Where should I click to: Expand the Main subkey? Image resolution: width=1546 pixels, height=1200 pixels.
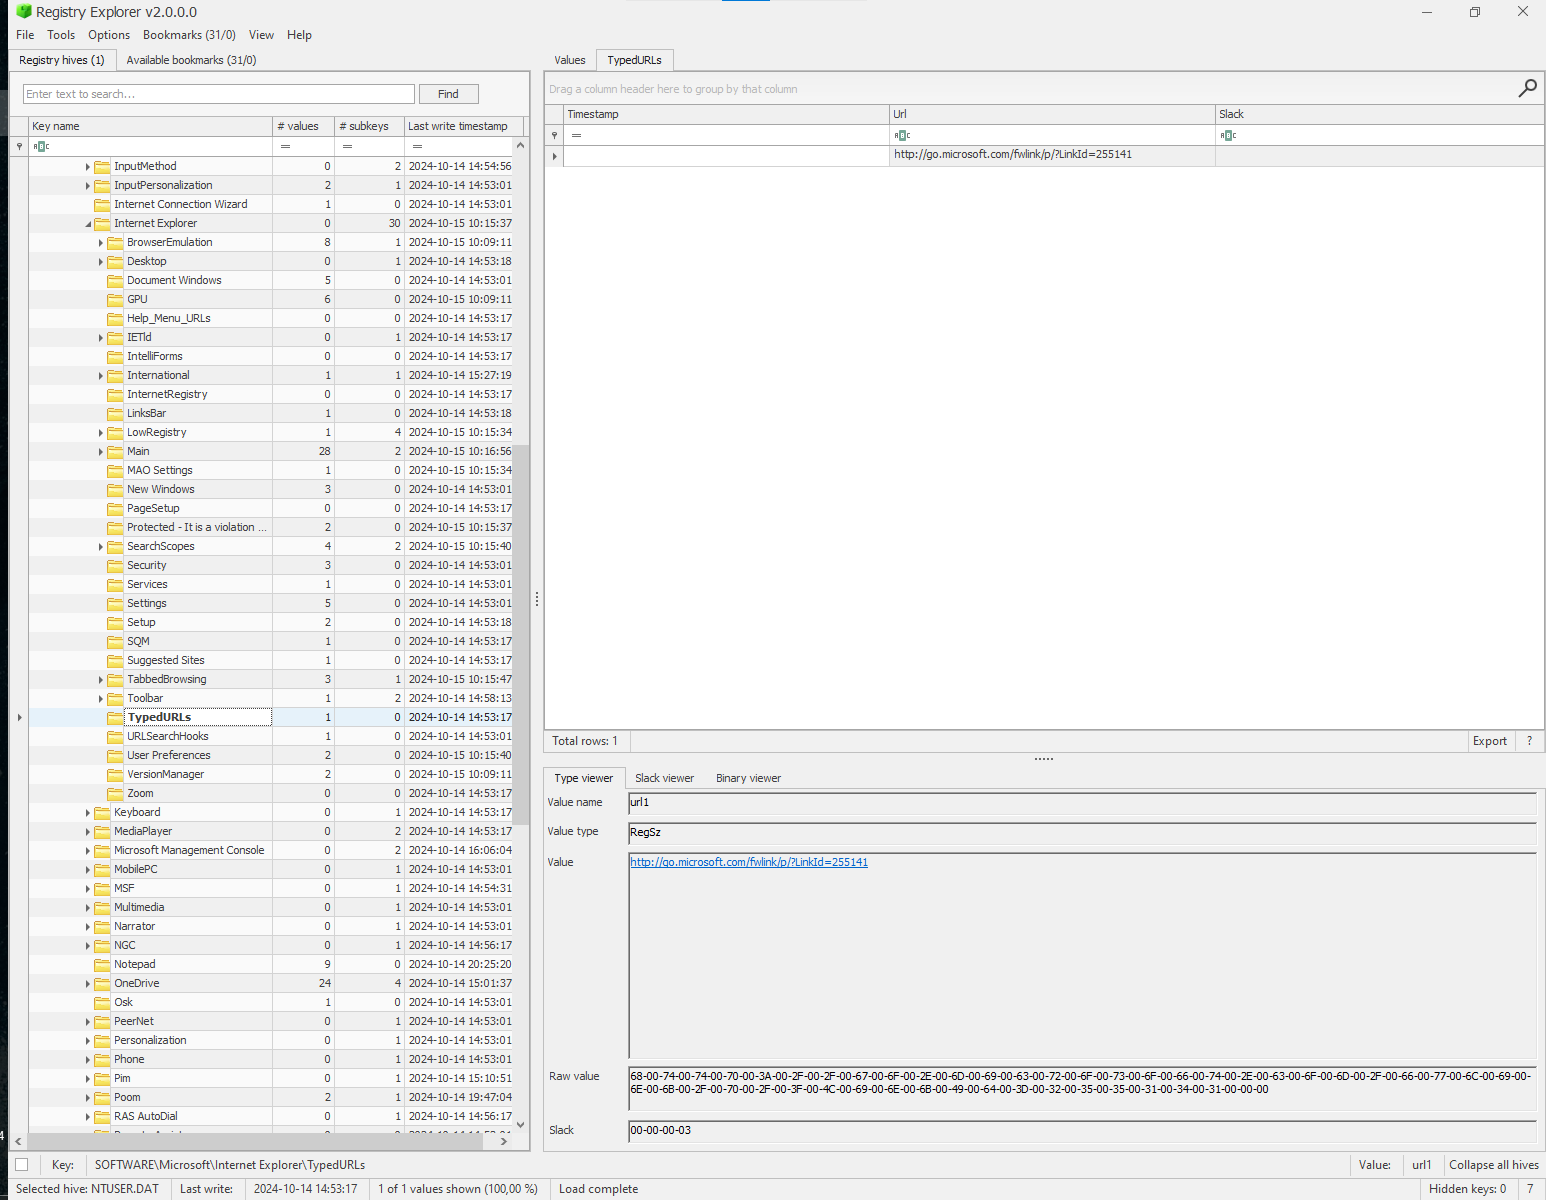101,452
